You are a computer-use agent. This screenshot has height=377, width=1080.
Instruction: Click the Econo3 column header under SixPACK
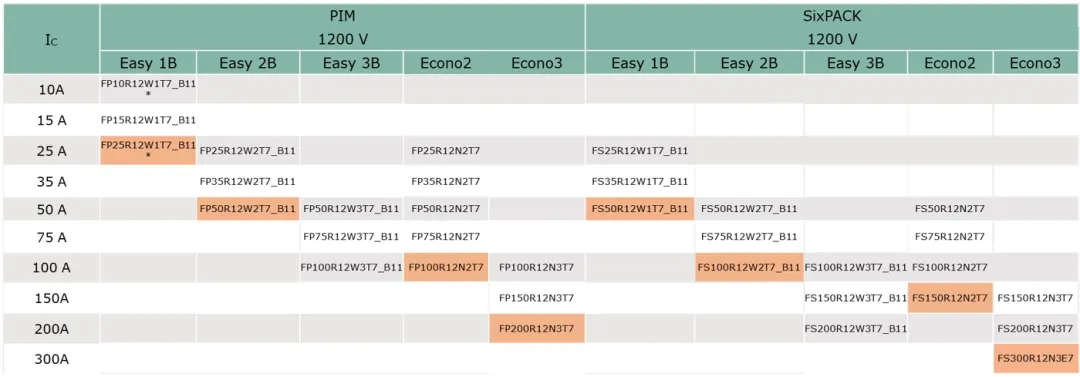point(1035,63)
